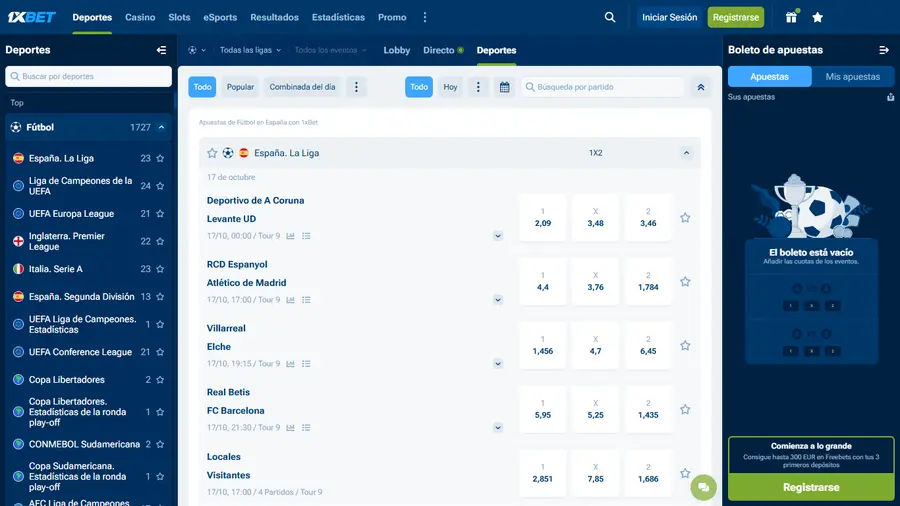Open the sport selector dropdown
Image resolution: width=900 pixels, height=506 pixels.
point(196,50)
